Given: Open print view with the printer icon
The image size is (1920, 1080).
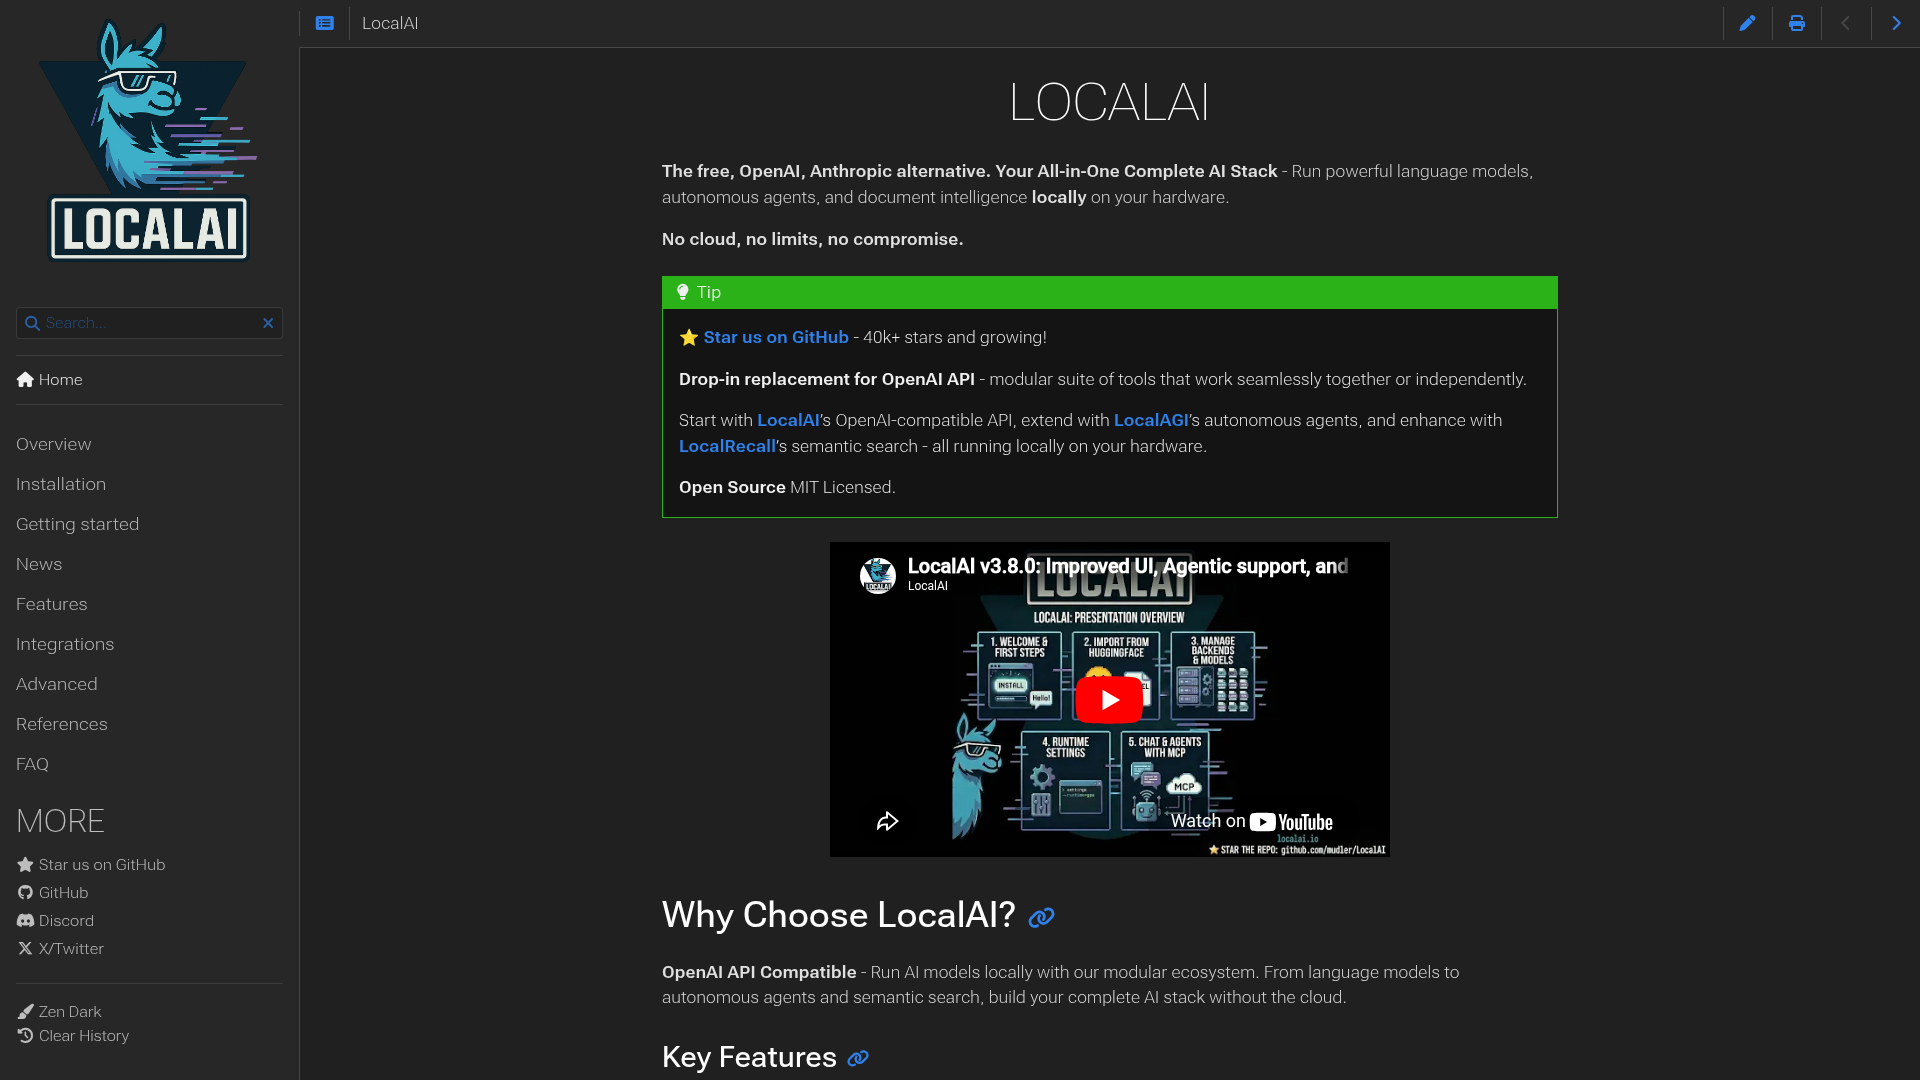Looking at the screenshot, I should point(1796,22).
